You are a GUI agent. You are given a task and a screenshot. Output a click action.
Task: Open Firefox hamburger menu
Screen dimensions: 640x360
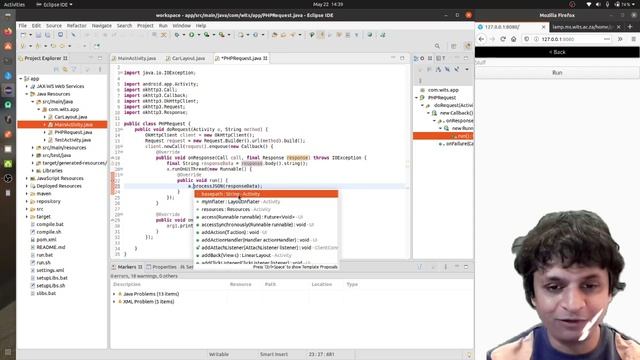pyautogui.click(x=633, y=39)
